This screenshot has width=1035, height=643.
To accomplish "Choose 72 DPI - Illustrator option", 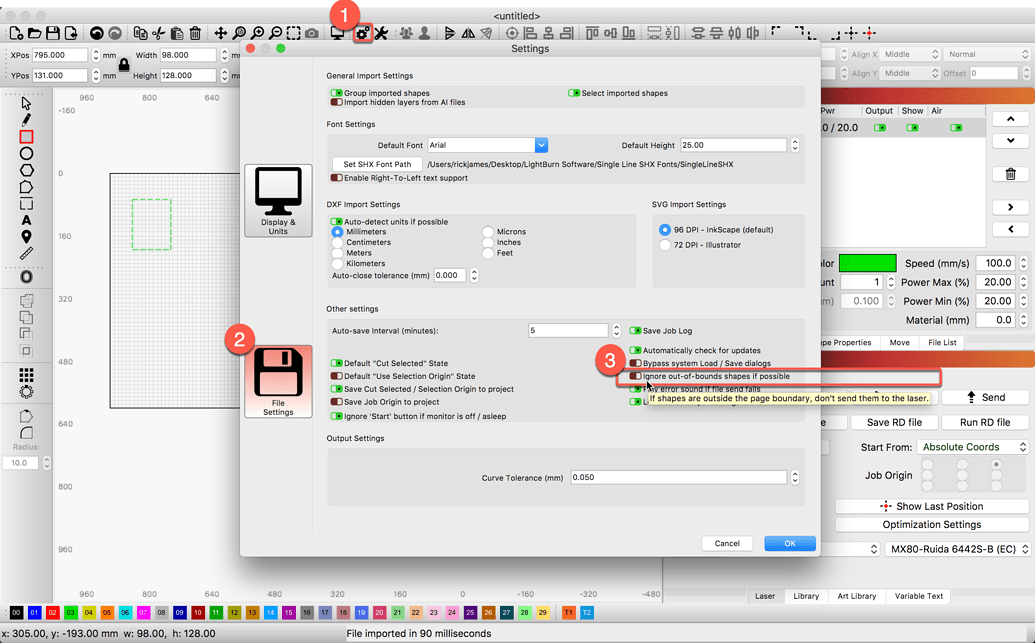I will [x=665, y=246].
